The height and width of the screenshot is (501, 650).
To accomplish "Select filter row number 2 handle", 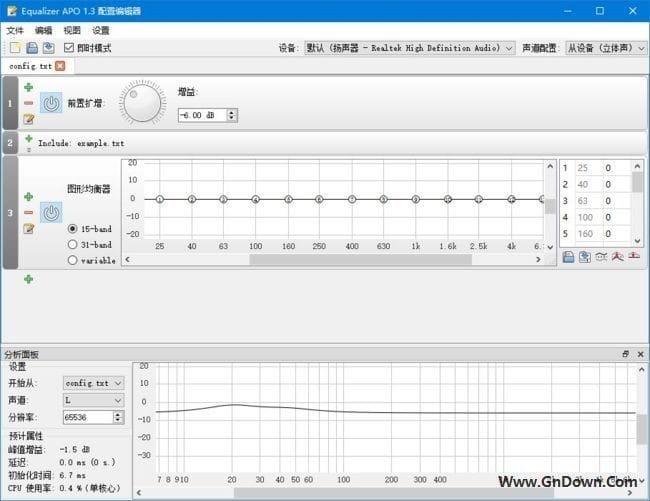I will coord(10,143).
